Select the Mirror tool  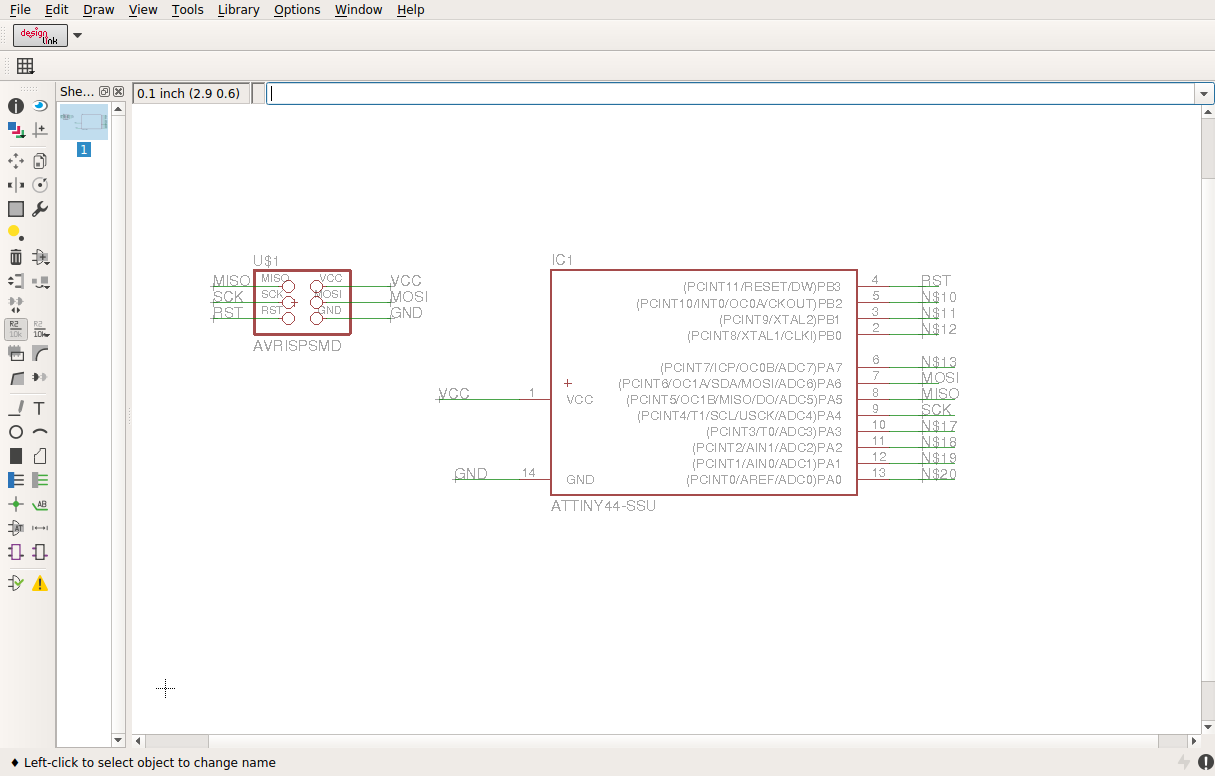tap(16, 185)
